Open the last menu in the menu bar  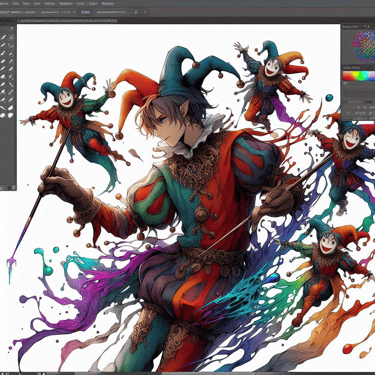108,3
